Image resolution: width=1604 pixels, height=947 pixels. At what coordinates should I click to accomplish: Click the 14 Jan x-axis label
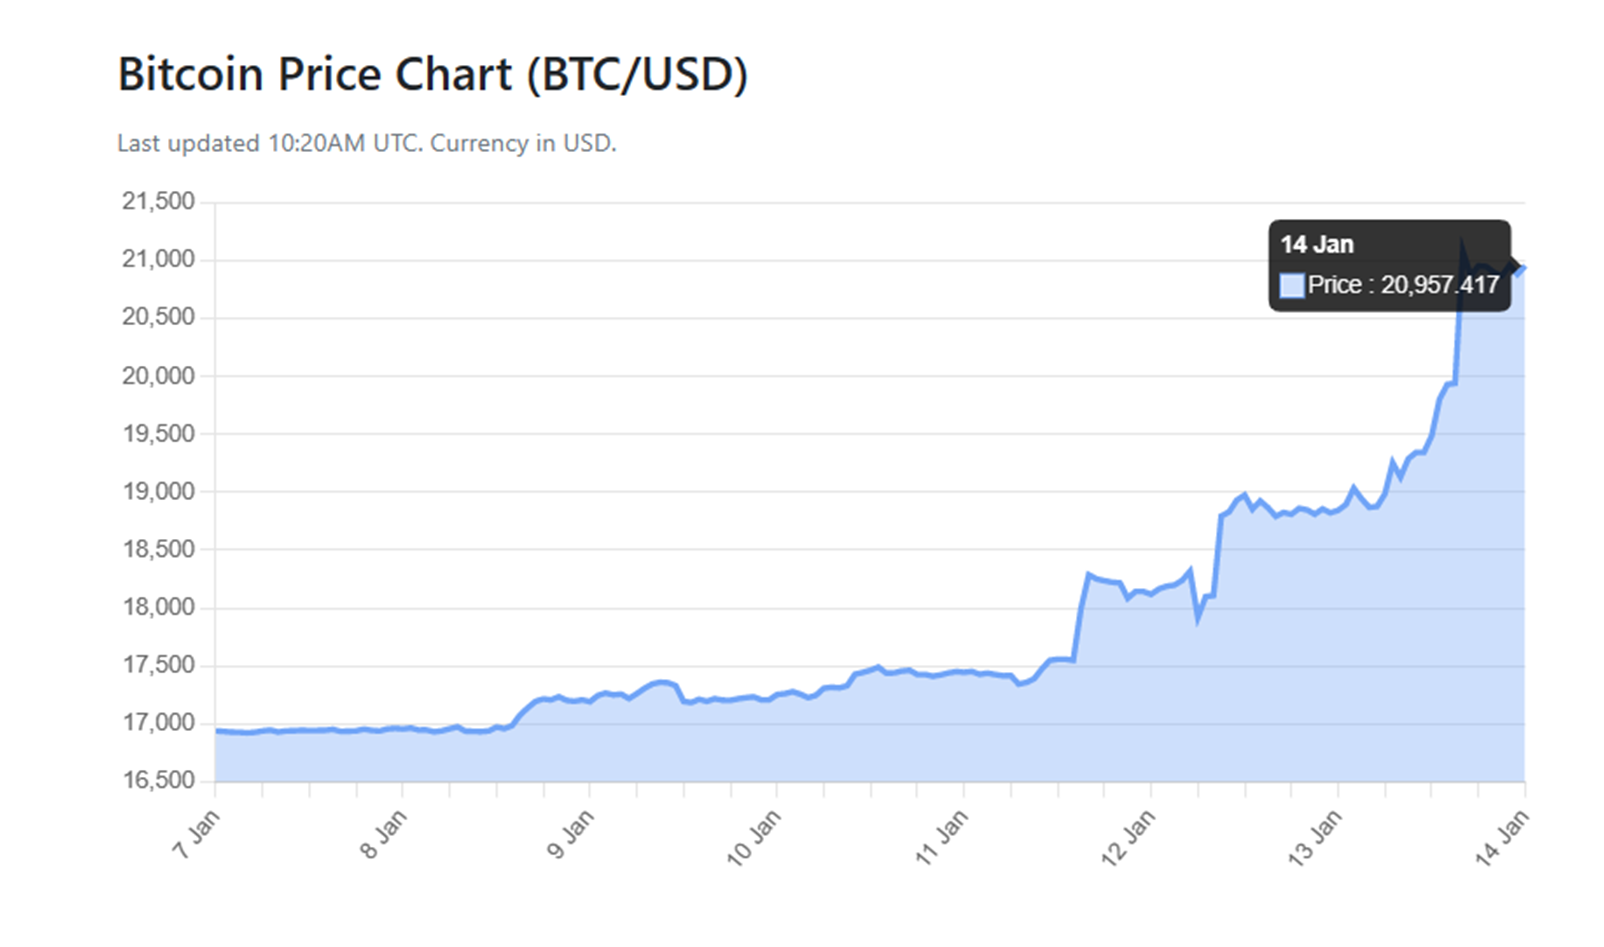[1502, 838]
